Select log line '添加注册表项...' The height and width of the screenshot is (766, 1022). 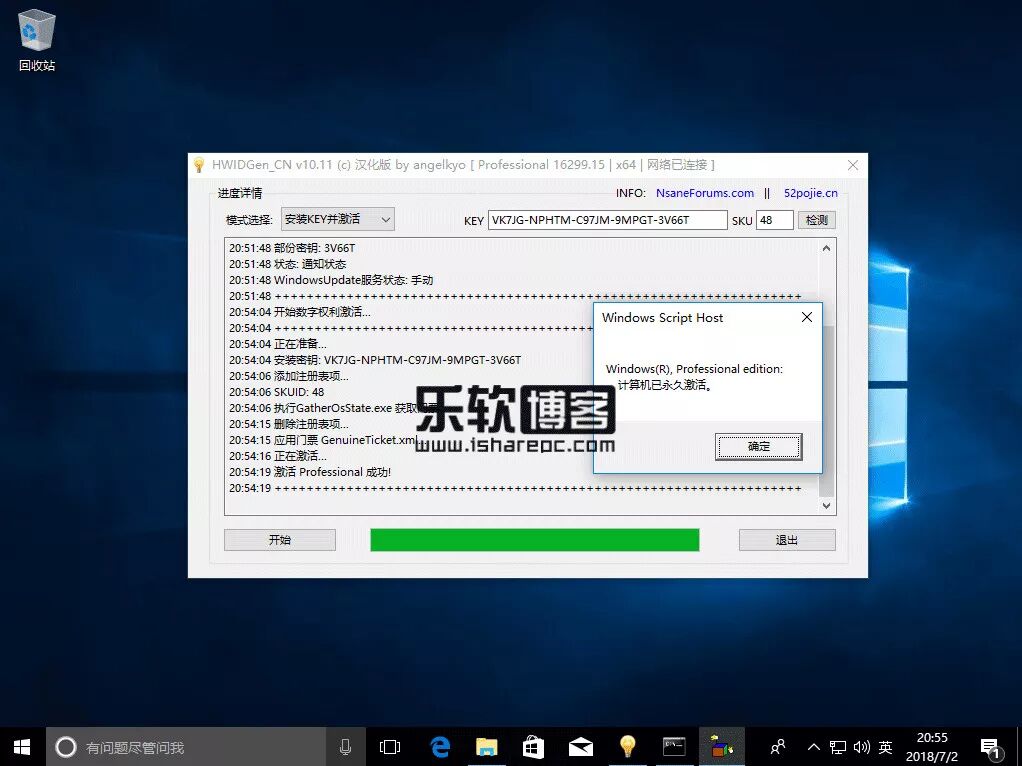[311, 376]
